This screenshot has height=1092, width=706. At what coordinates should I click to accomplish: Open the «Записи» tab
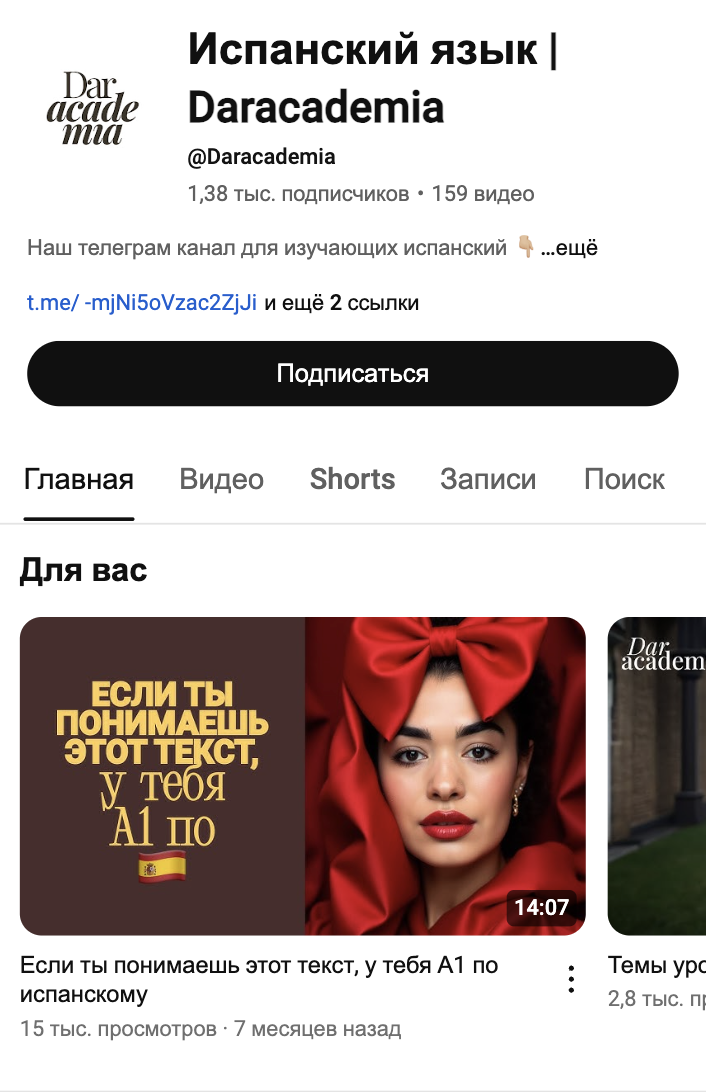click(x=488, y=480)
